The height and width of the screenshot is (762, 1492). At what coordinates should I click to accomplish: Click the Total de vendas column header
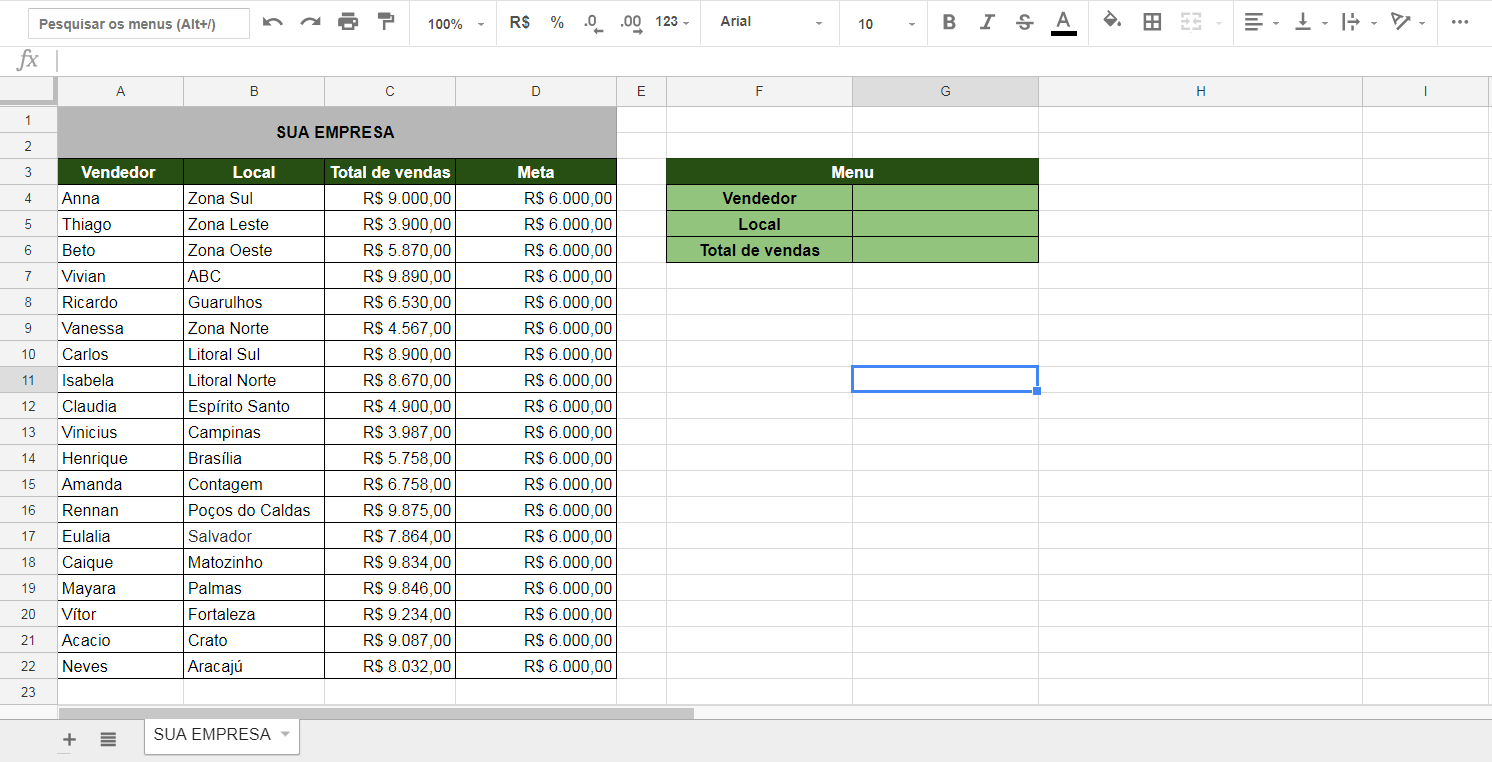coord(390,172)
